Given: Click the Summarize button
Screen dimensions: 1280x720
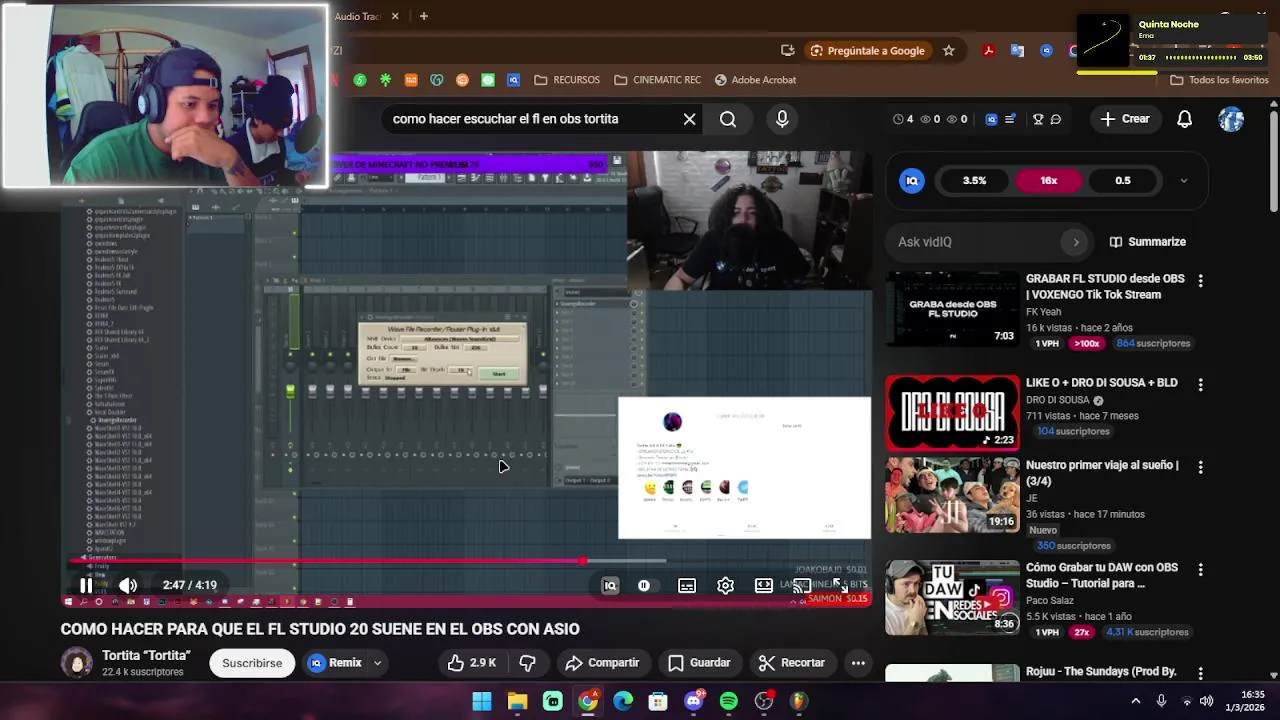Looking at the screenshot, I should pos(1147,242).
